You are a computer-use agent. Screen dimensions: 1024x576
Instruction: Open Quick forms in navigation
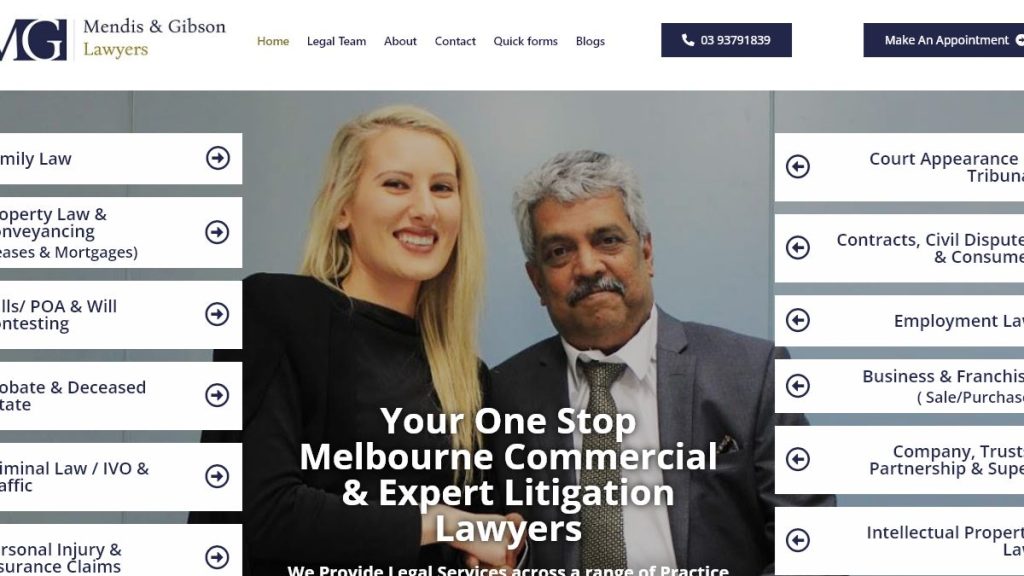tap(526, 41)
